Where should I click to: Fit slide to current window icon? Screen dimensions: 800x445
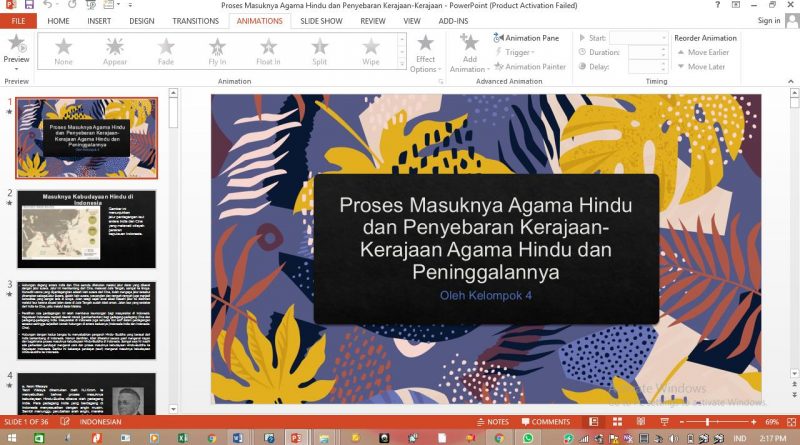[791, 422]
